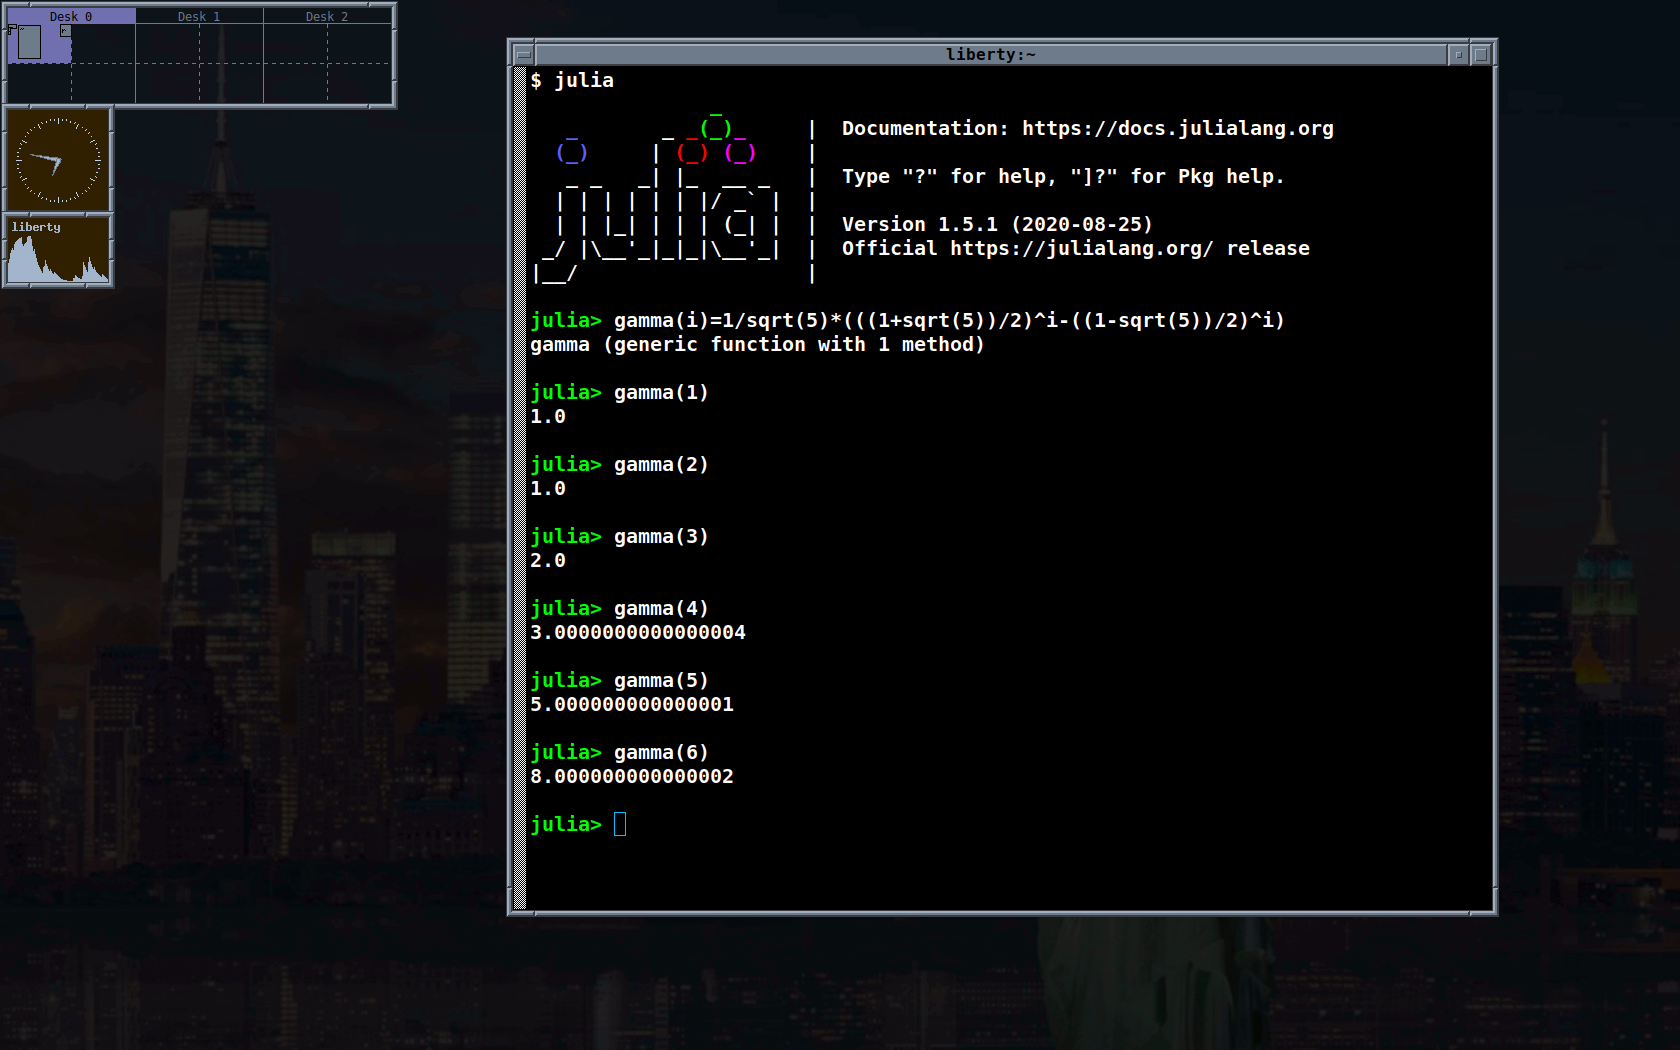Click the terminal maximize button
The width and height of the screenshot is (1680, 1050).
coord(1481,54)
